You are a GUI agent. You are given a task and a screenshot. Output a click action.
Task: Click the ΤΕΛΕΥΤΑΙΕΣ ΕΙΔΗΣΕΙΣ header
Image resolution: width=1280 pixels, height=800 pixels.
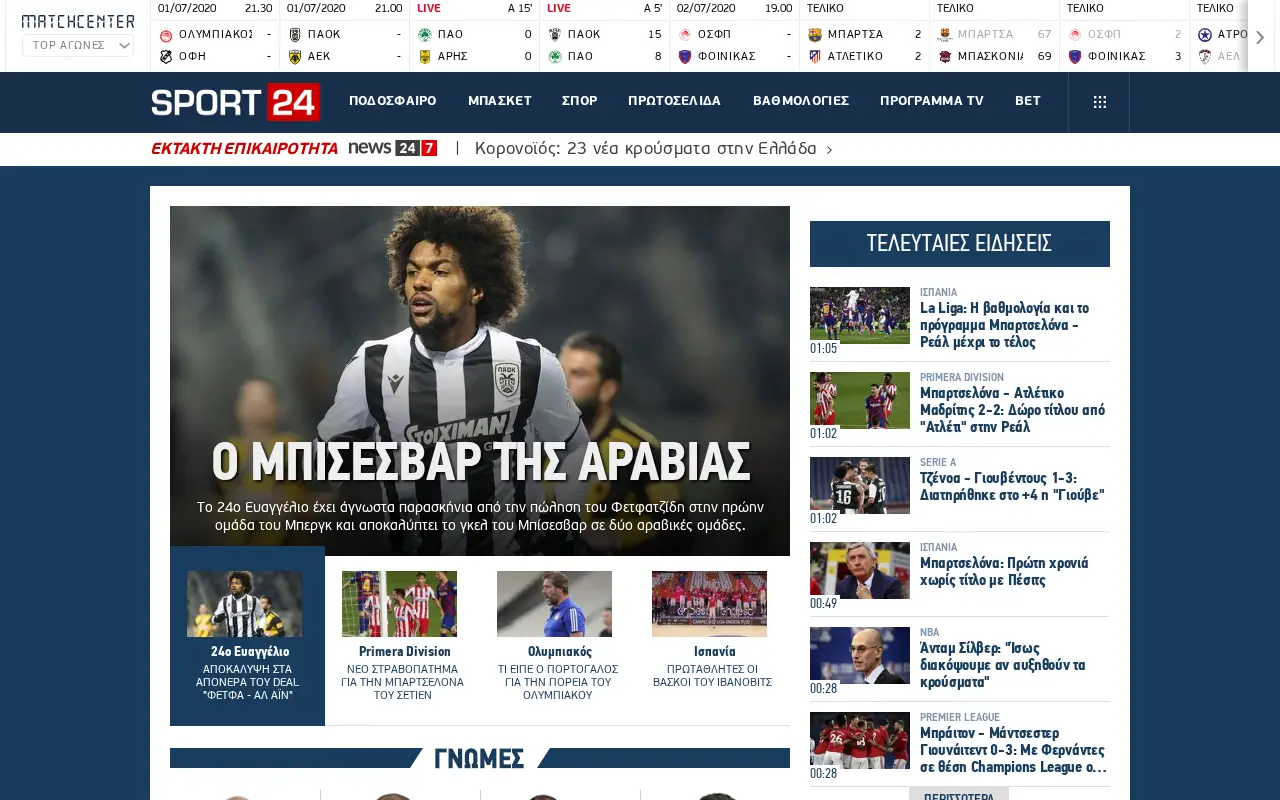(x=960, y=244)
